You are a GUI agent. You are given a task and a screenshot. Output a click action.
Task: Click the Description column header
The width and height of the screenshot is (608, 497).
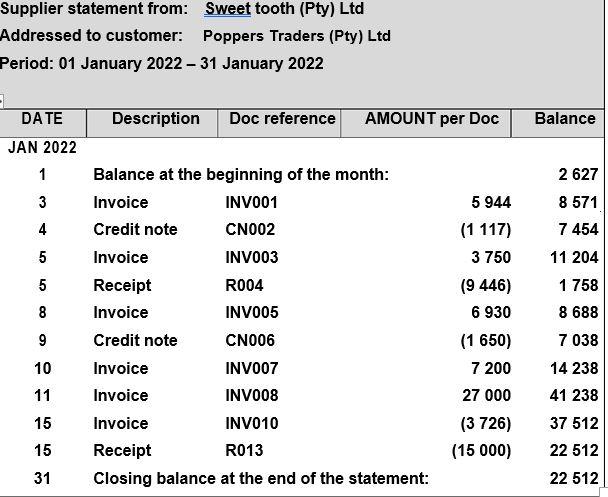[156, 119]
